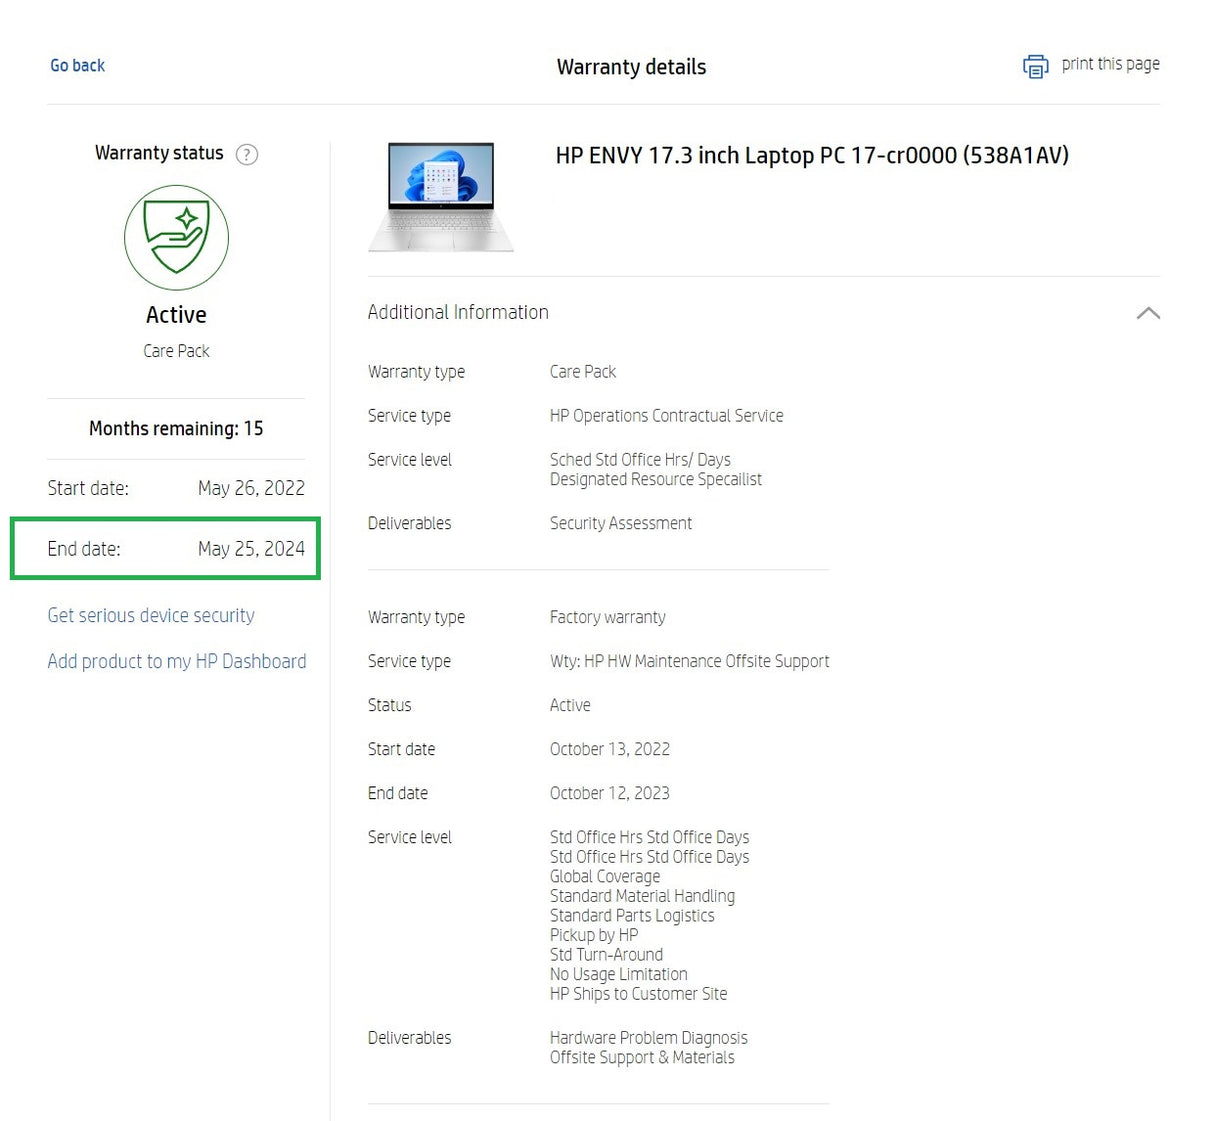Select Hardware Problem Diagnosis deliverable
The height and width of the screenshot is (1121, 1214).
pos(649,1038)
